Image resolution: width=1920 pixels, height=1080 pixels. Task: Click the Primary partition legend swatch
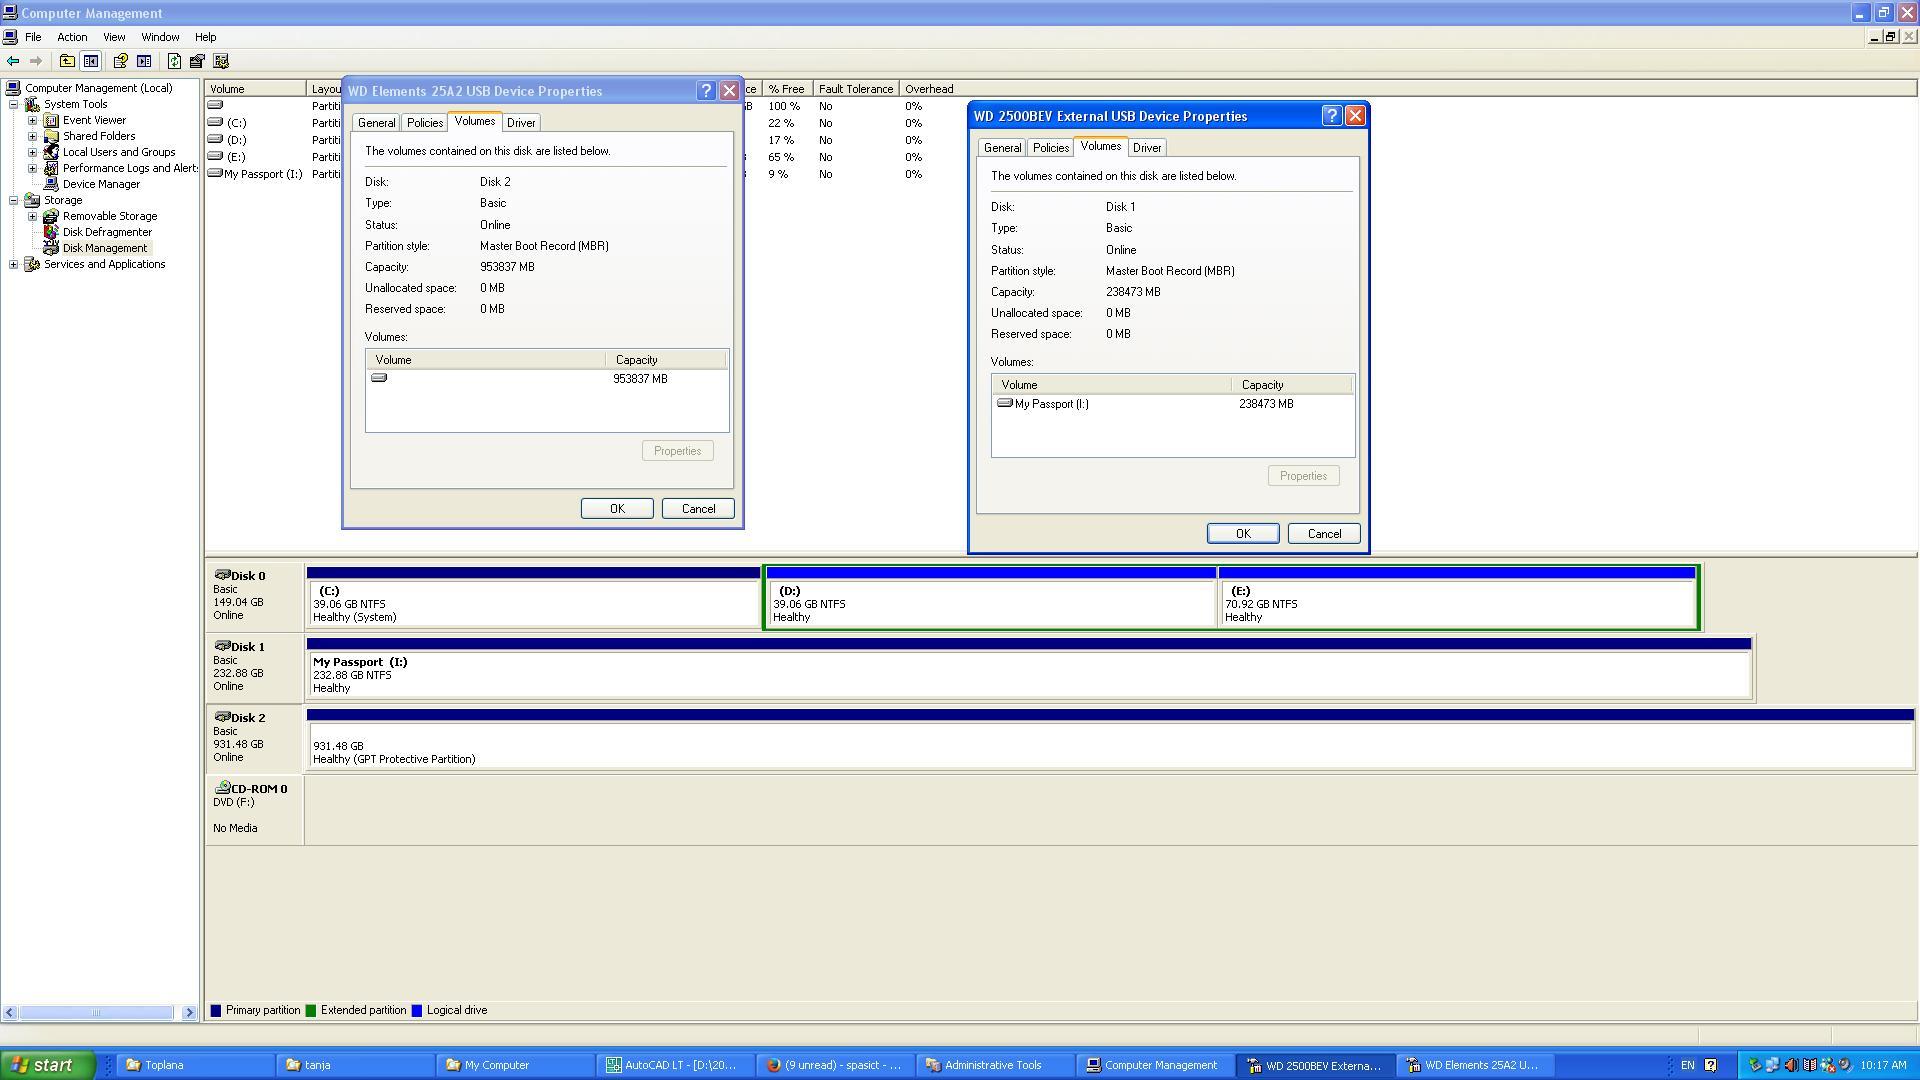coord(216,1011)
